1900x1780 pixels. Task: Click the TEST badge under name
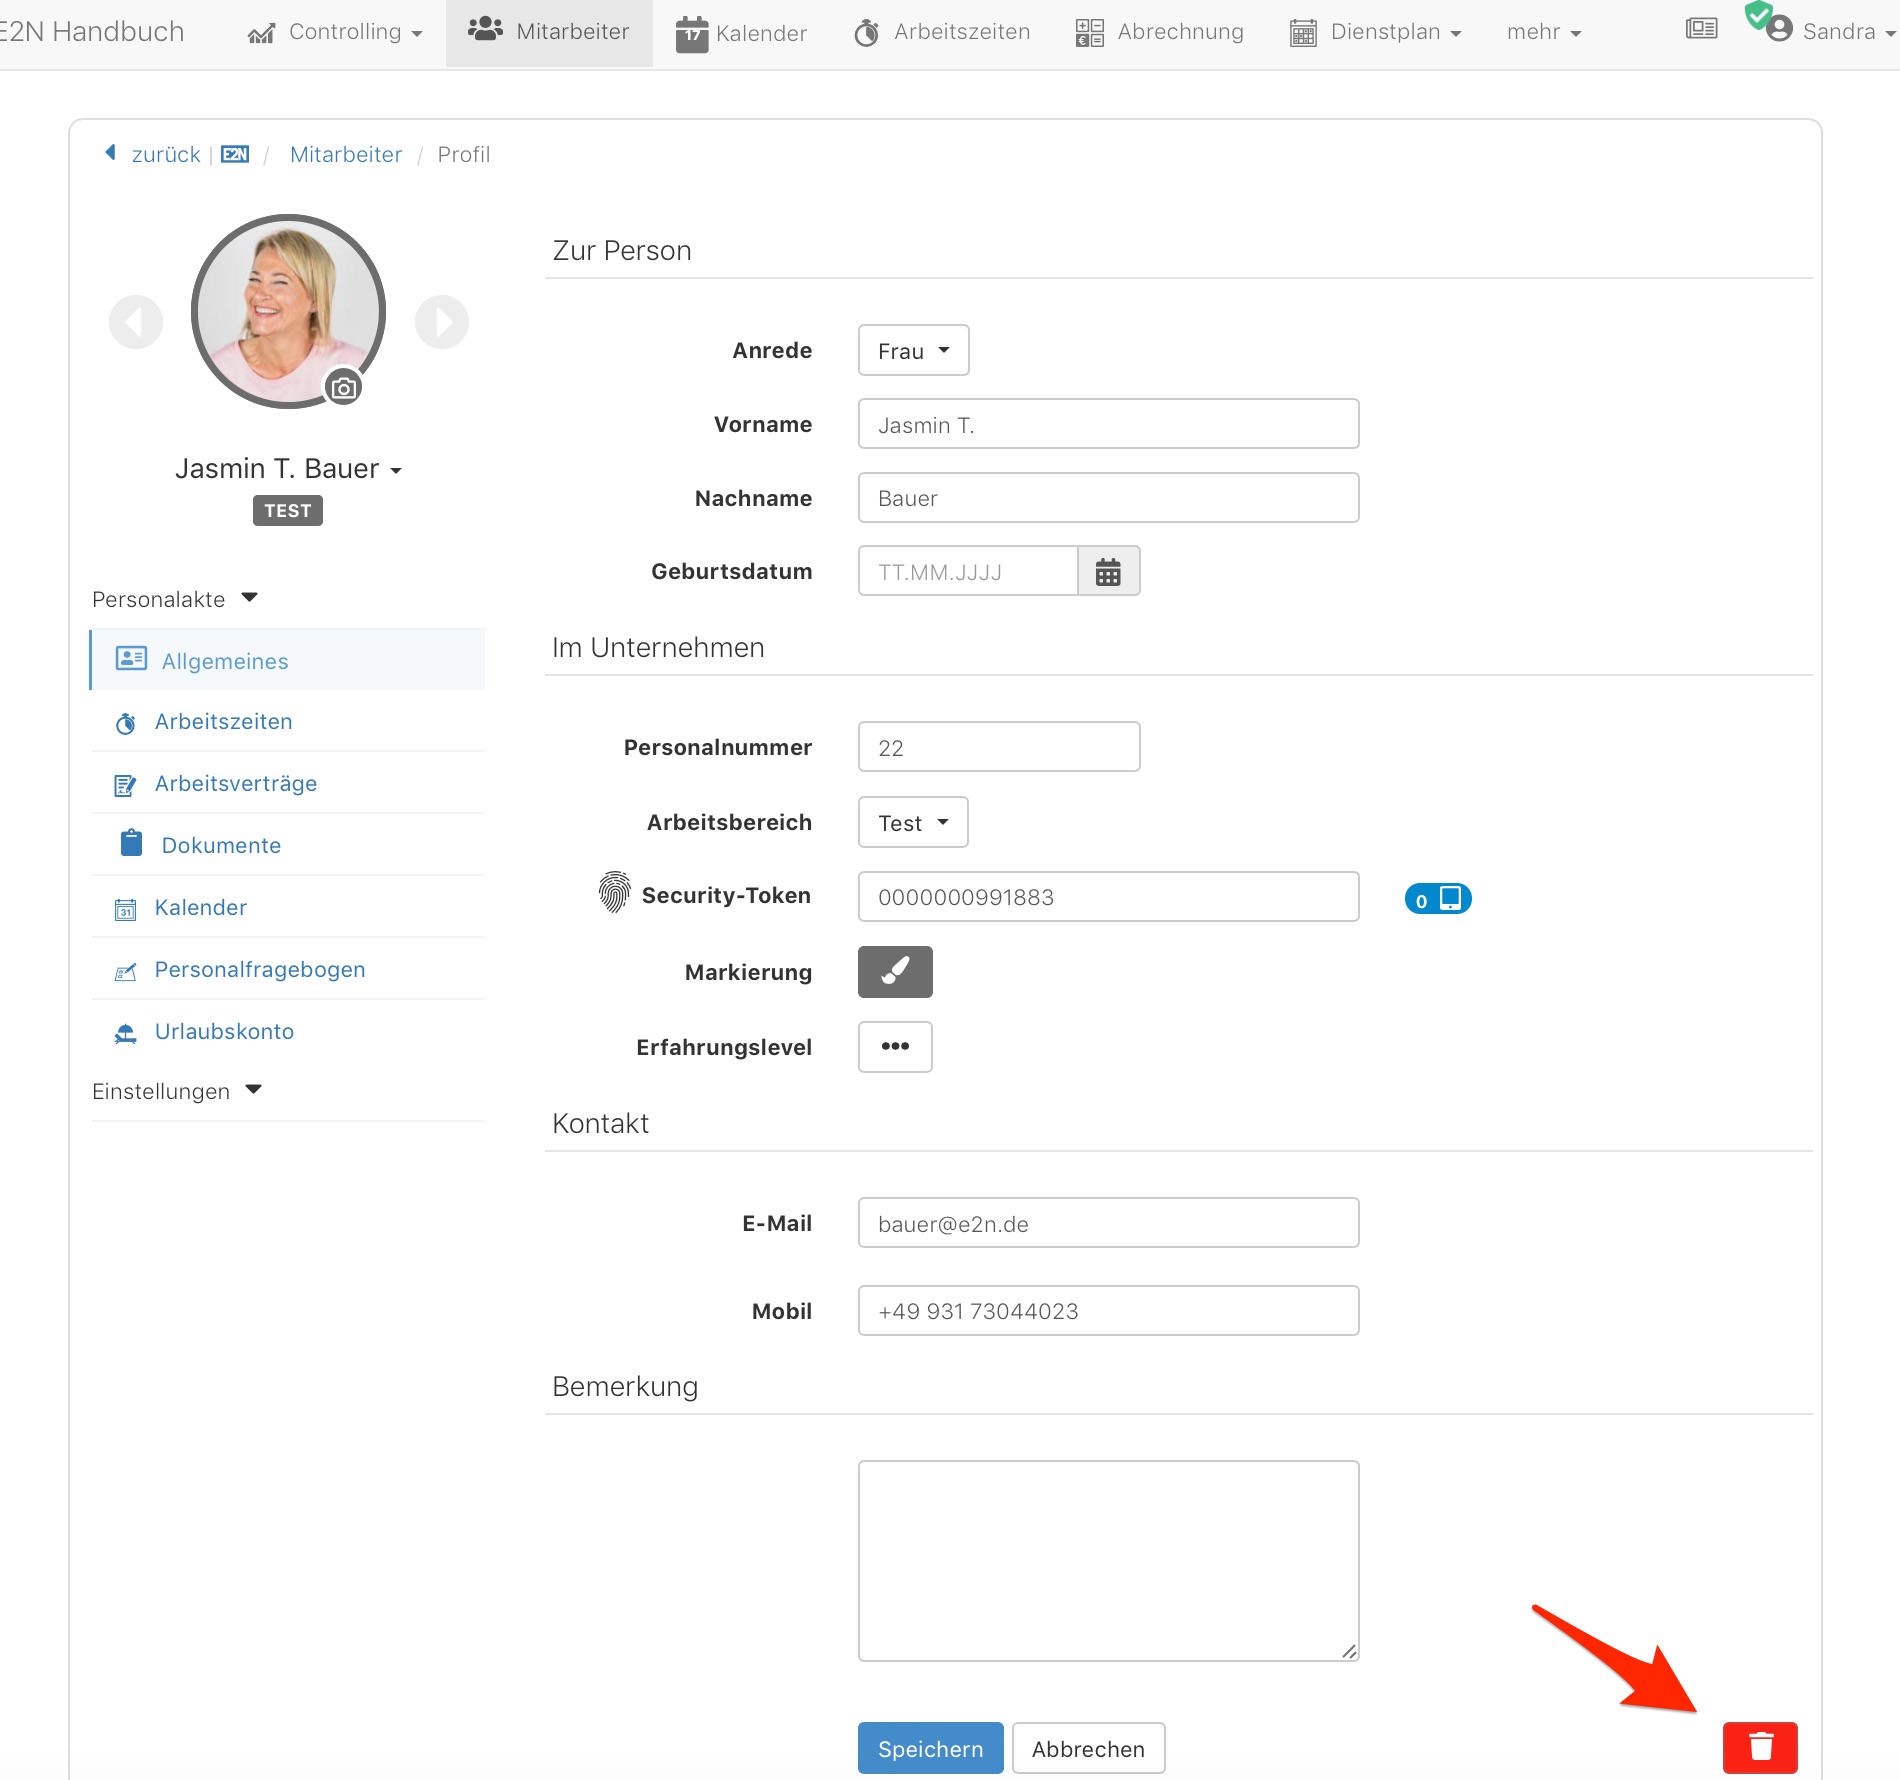click(288, 510)
